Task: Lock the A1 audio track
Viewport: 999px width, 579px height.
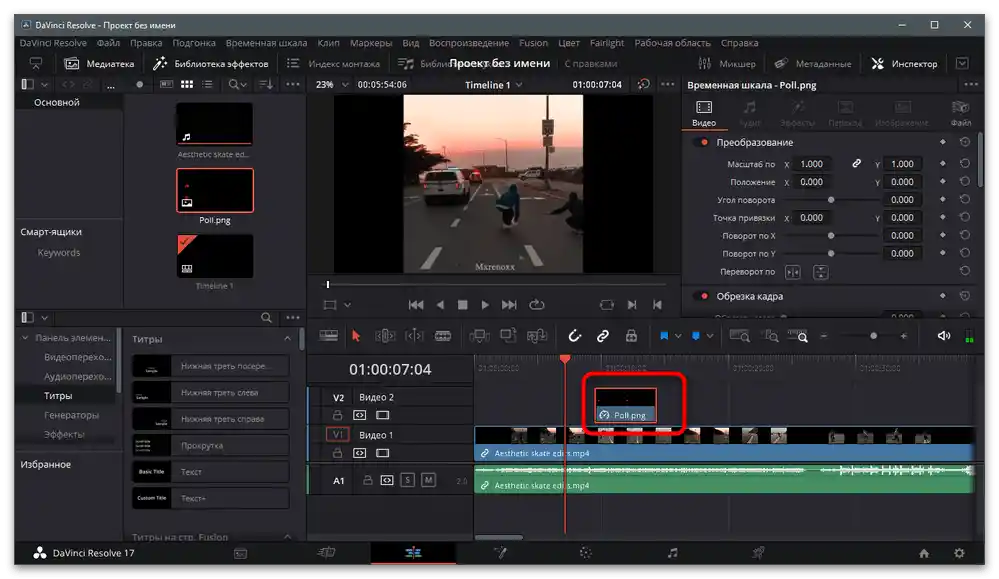Action: pos(368,480)
